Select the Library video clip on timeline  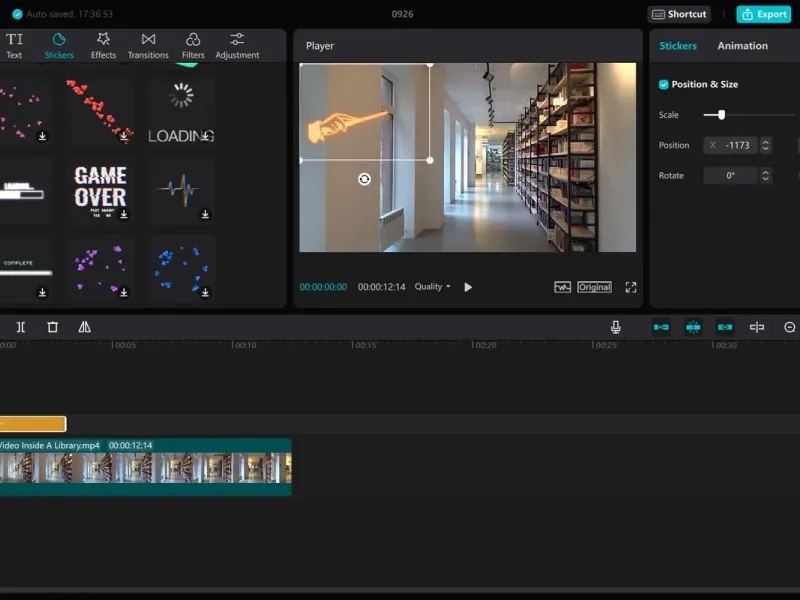tap(145, 466)
